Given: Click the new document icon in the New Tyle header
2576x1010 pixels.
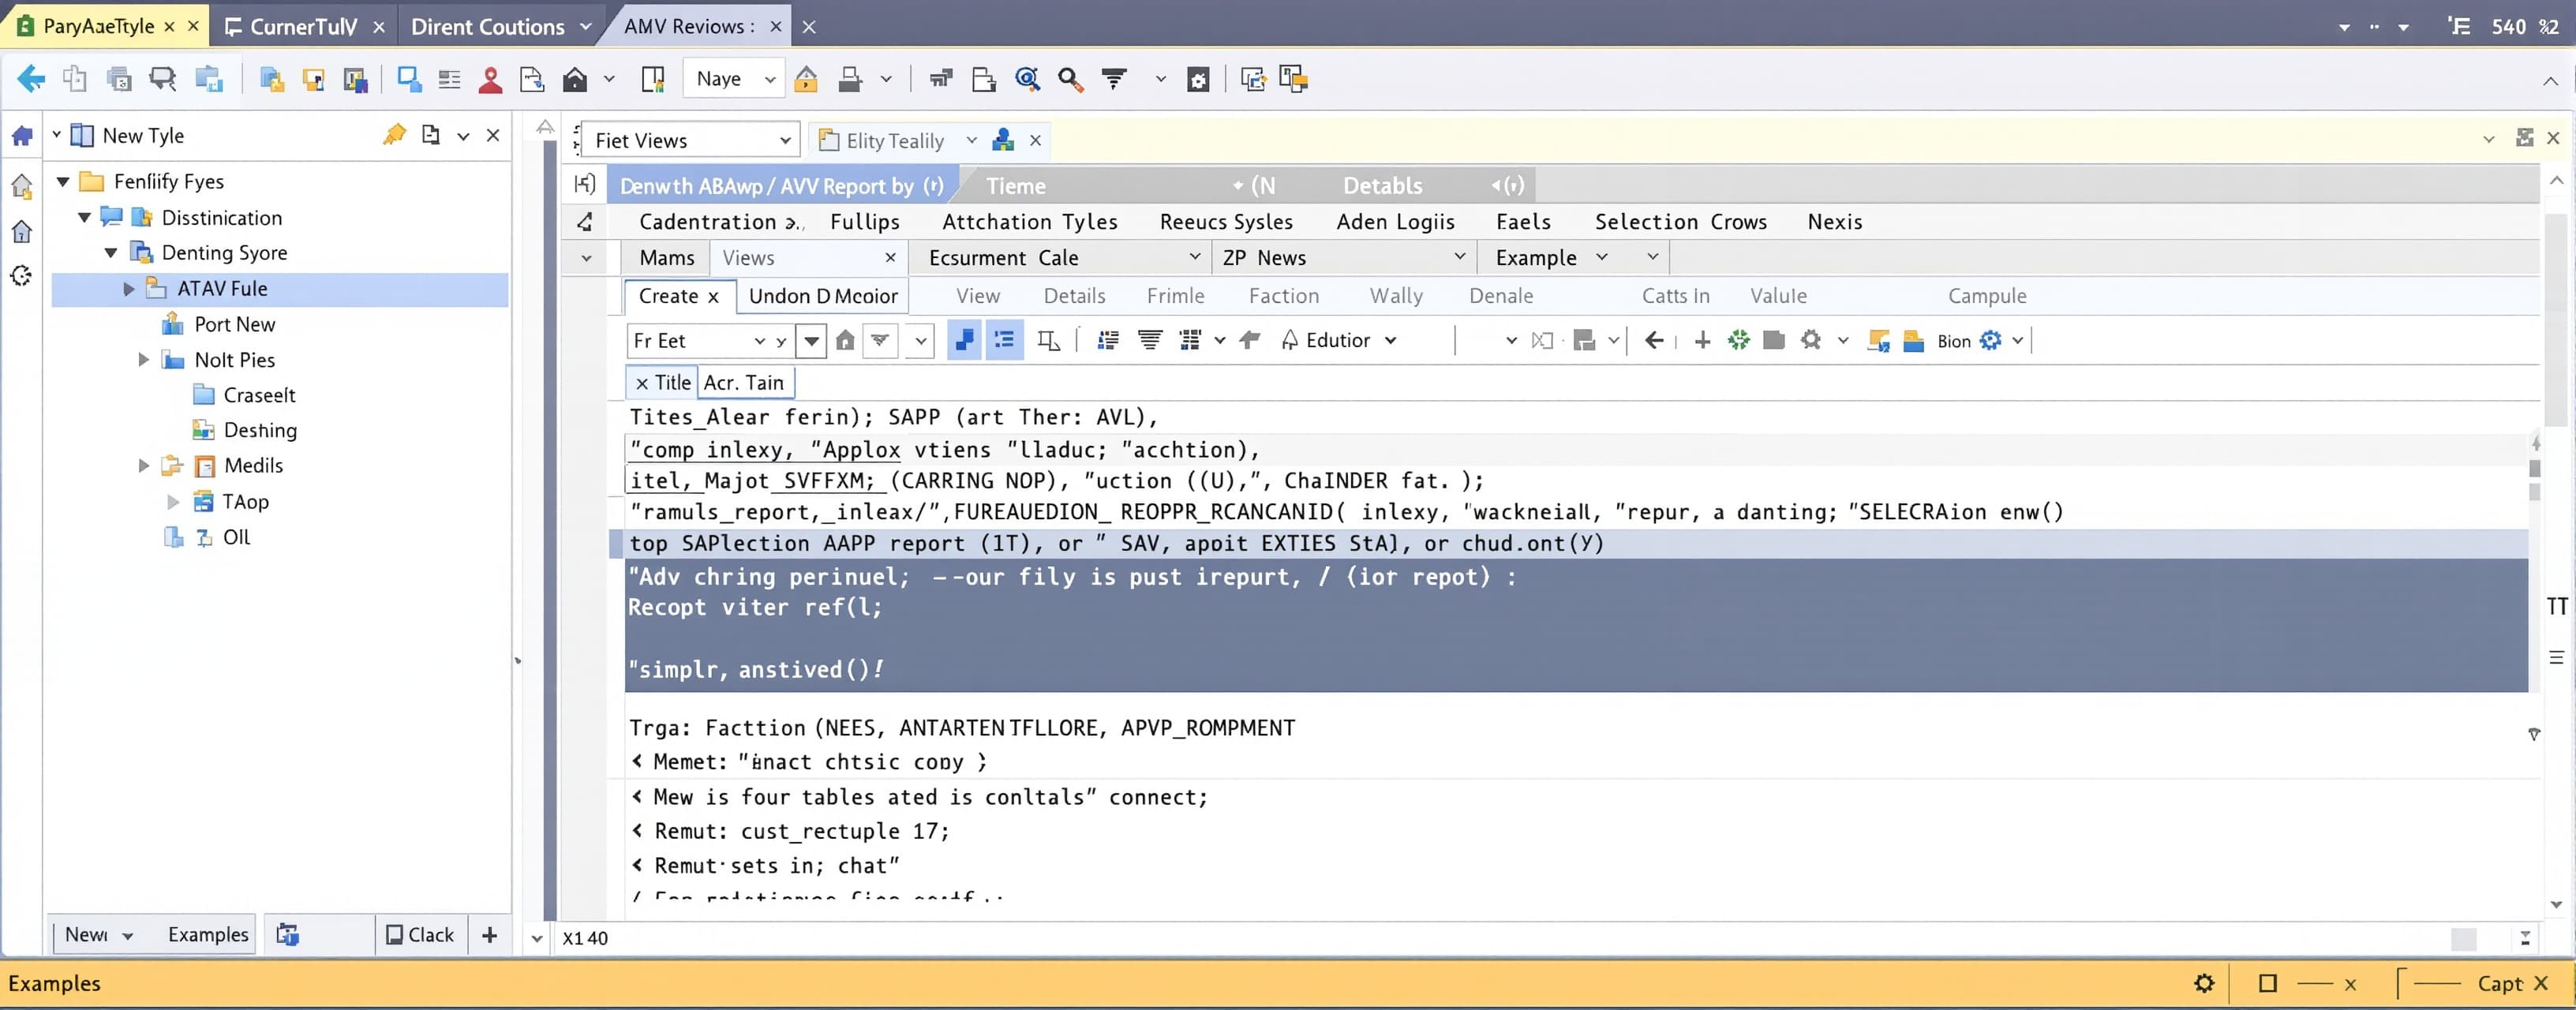Looking at the screenshot, I should point(431,134).
